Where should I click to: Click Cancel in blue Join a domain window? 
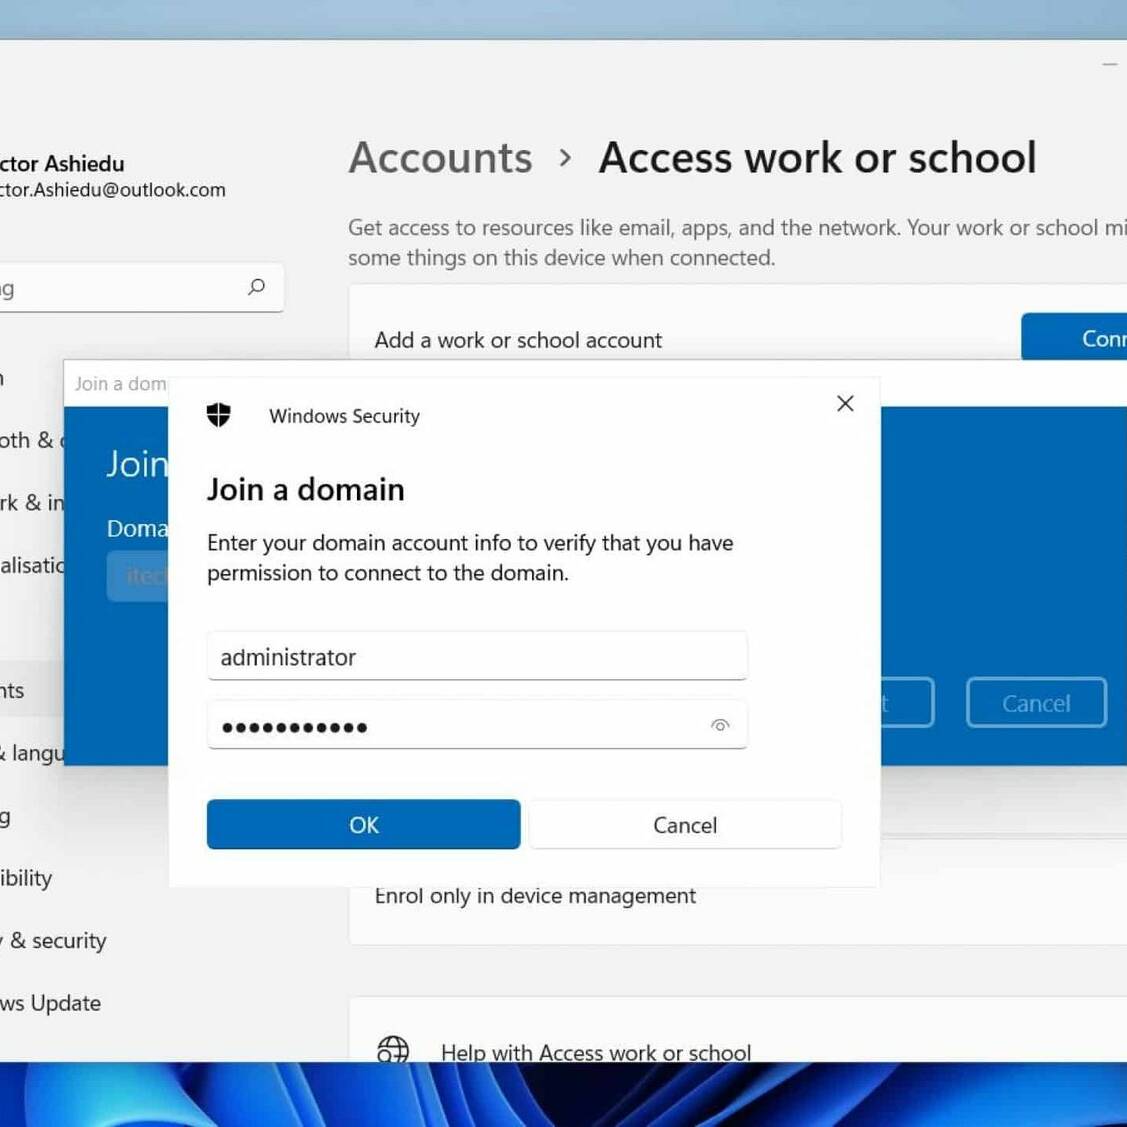pyautogui.click(x=1036, y=703)
